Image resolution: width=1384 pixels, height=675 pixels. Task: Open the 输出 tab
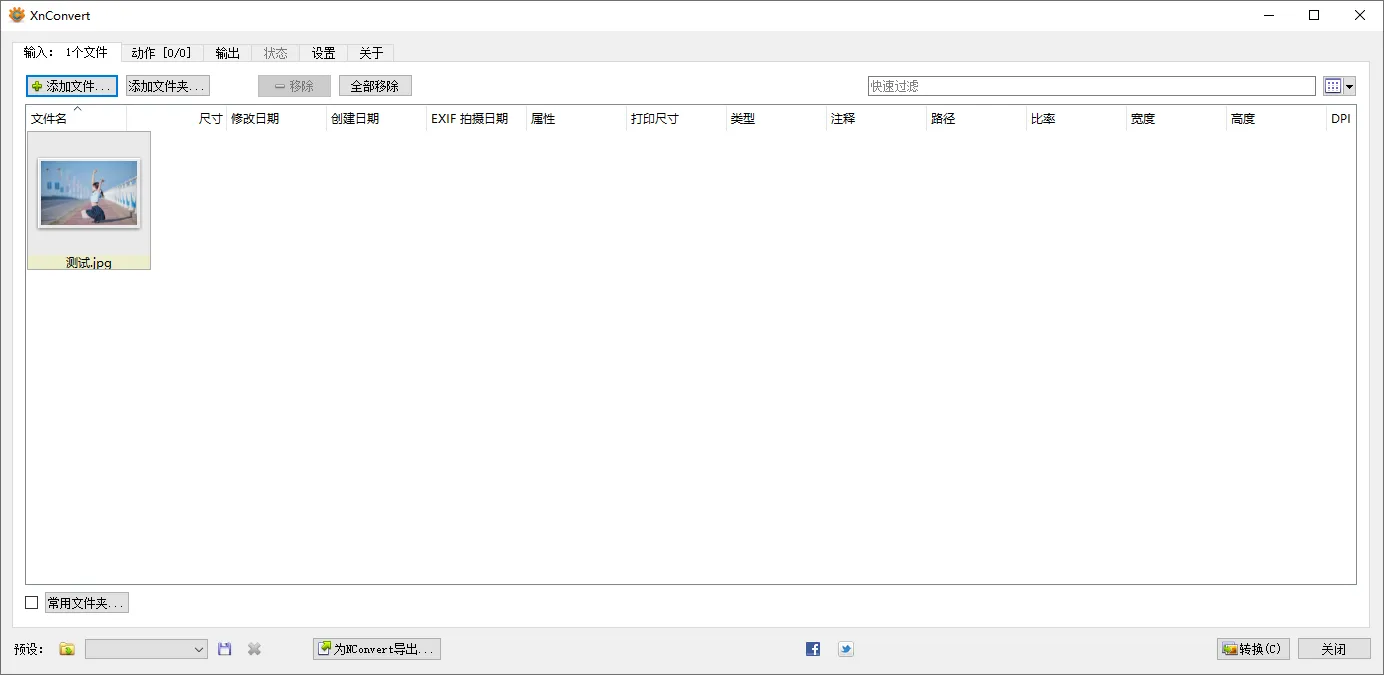click(x=228, y=53)
